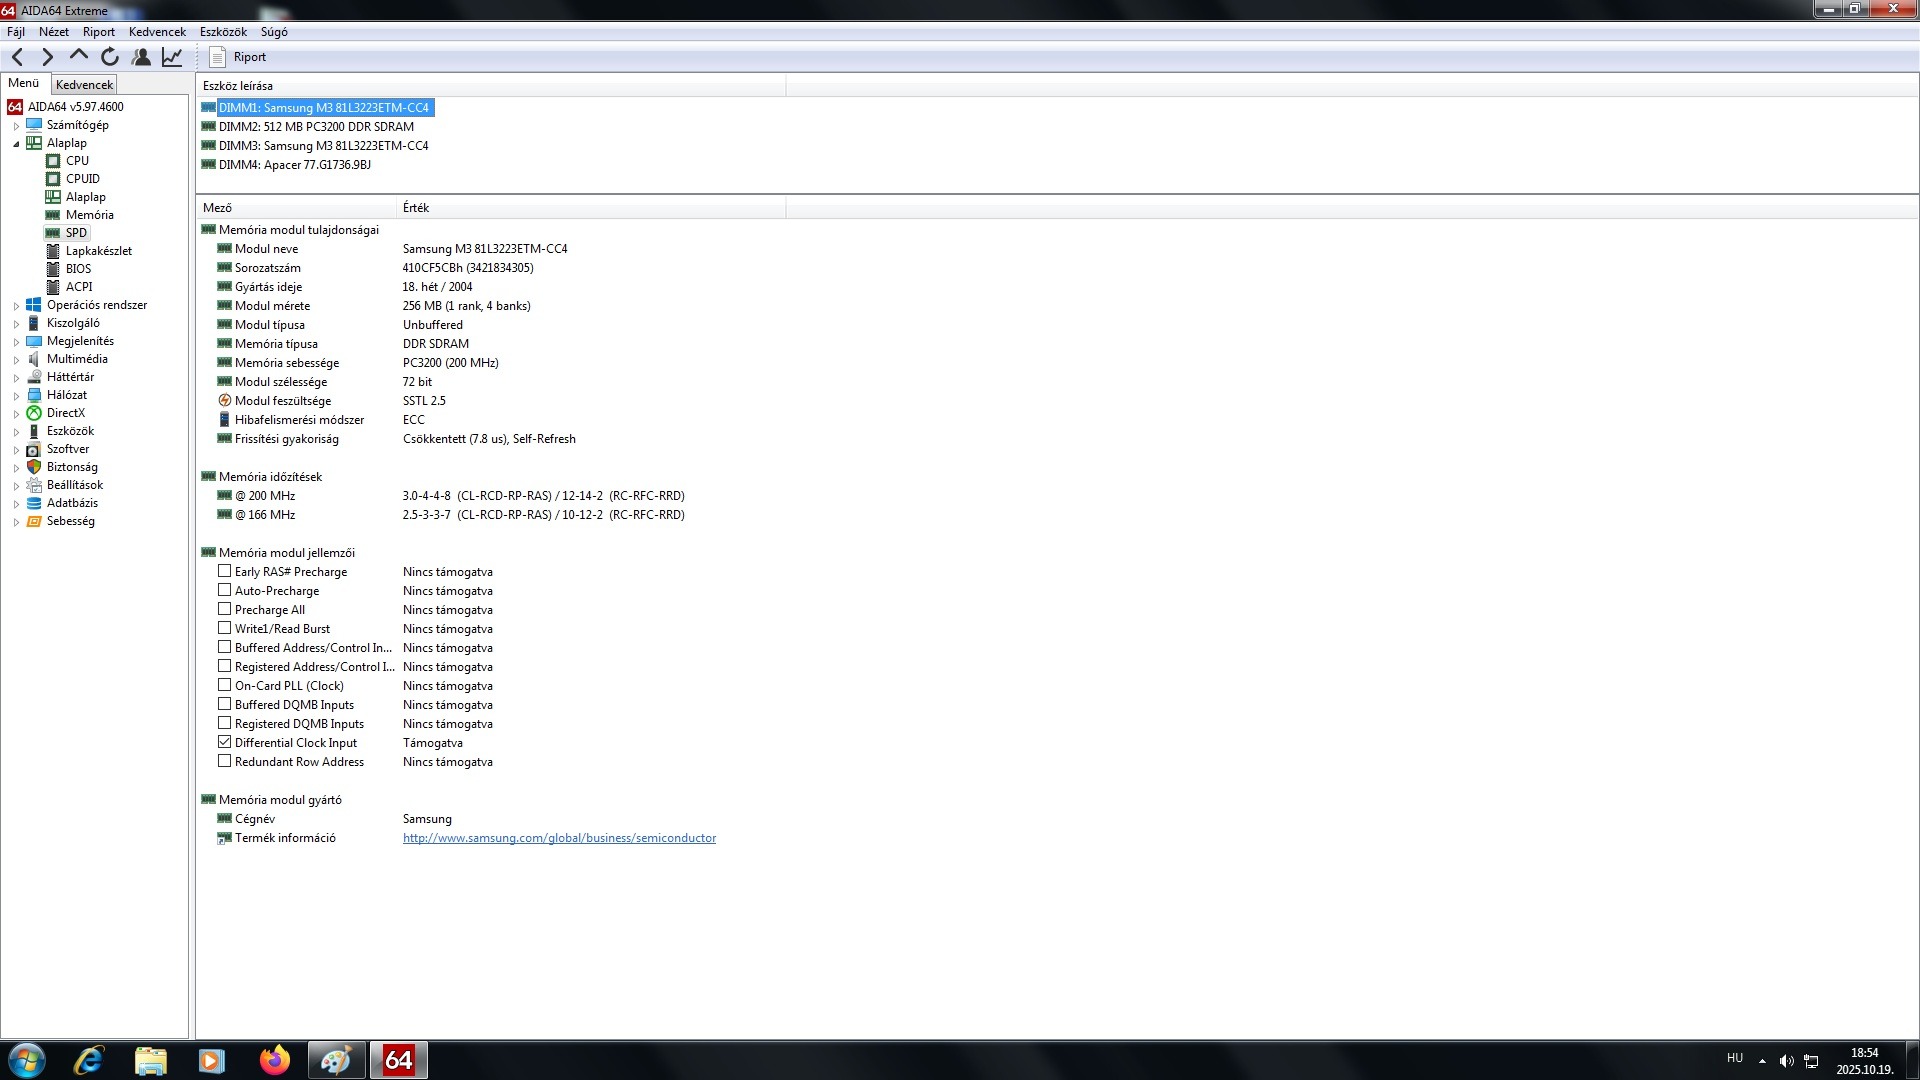The width and height of the screenshot is (1920, 1080).
Task: Toggle the Differential Clock Input checkbox
Action: 224,742
